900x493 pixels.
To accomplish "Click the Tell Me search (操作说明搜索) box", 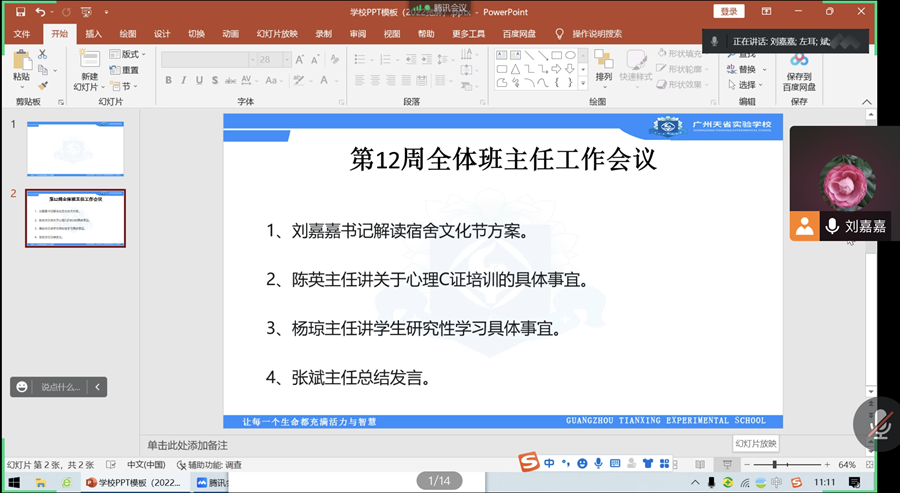I will (589, 34).
